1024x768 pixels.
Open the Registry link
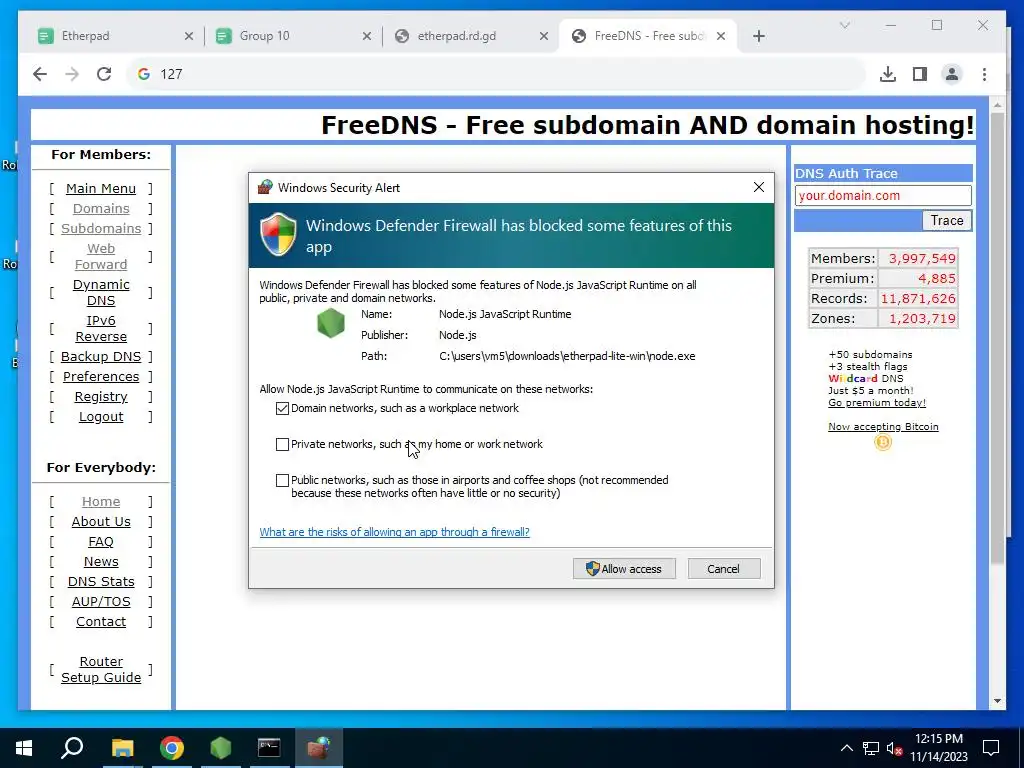pos(101,397)
